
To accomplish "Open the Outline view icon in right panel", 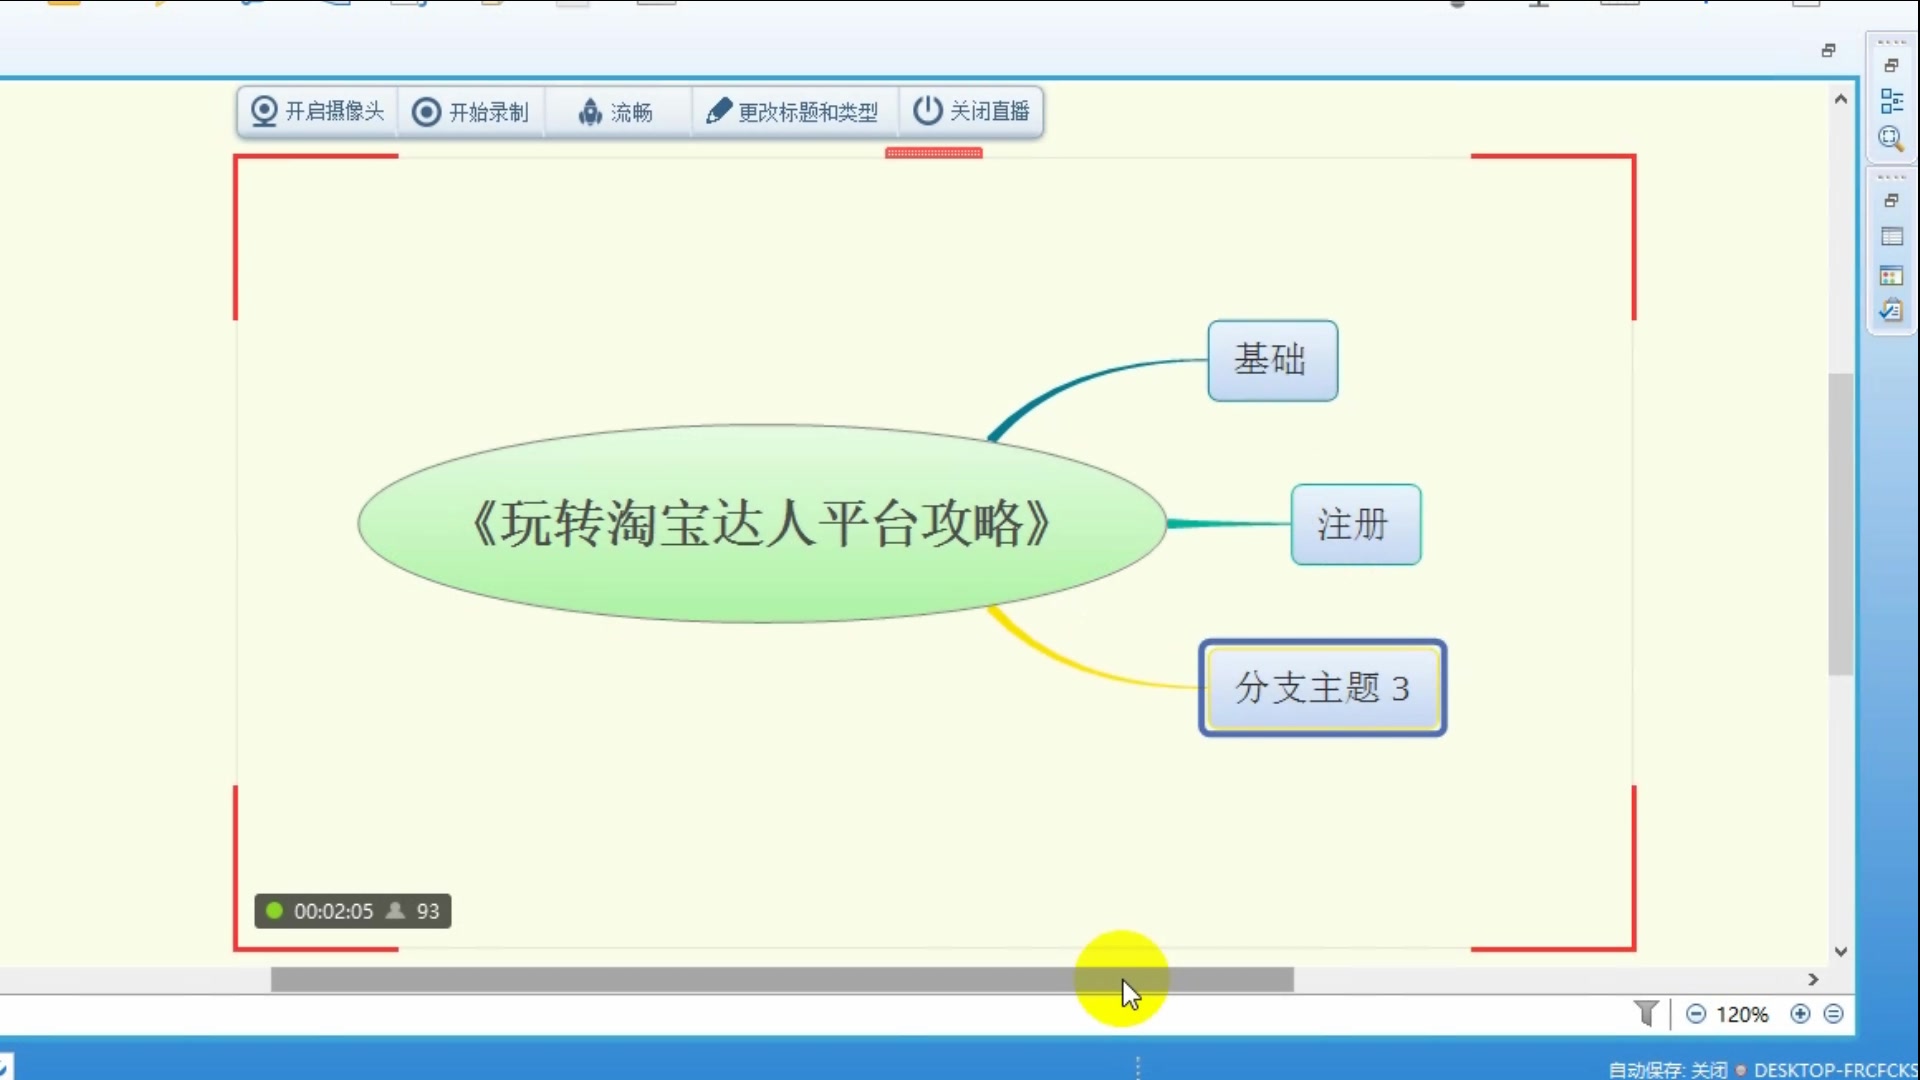I will (x=1891, y=101).
